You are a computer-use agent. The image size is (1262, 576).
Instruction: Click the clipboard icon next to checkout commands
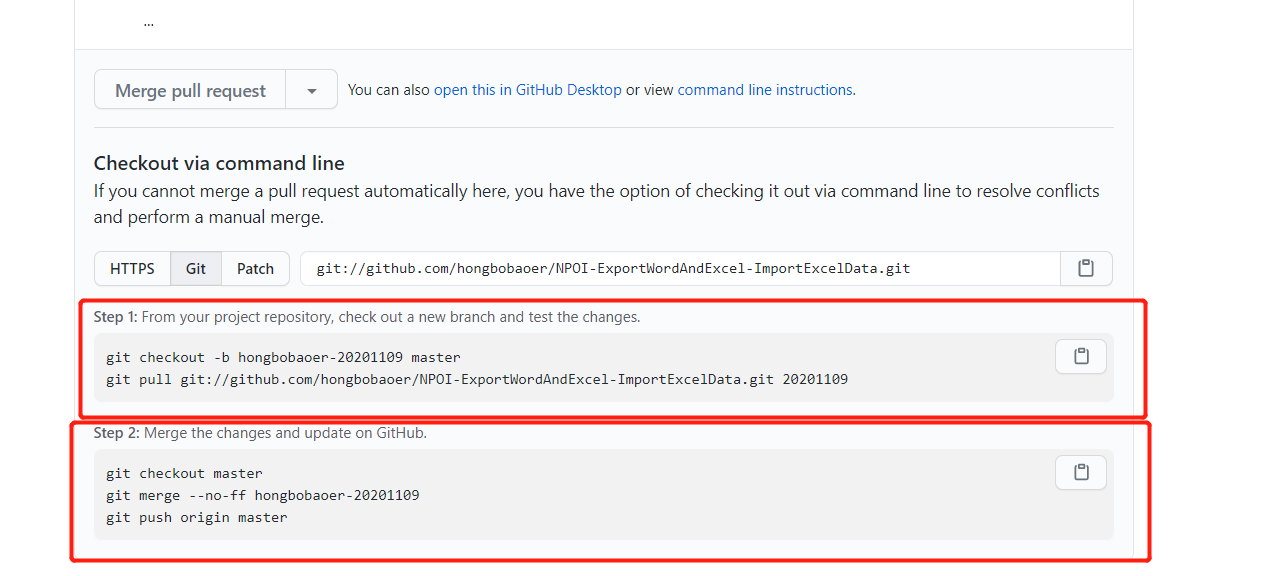tap(1080, 356)
